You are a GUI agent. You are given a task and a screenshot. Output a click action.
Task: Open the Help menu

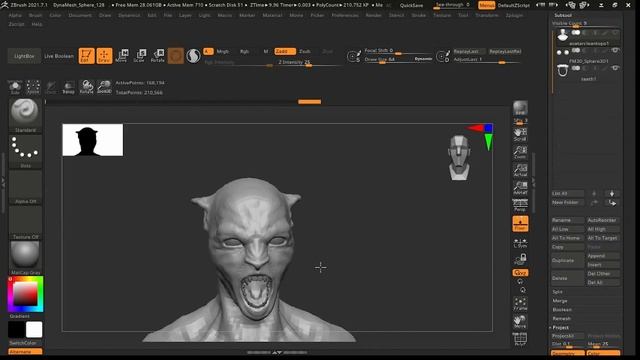(37, 24)
